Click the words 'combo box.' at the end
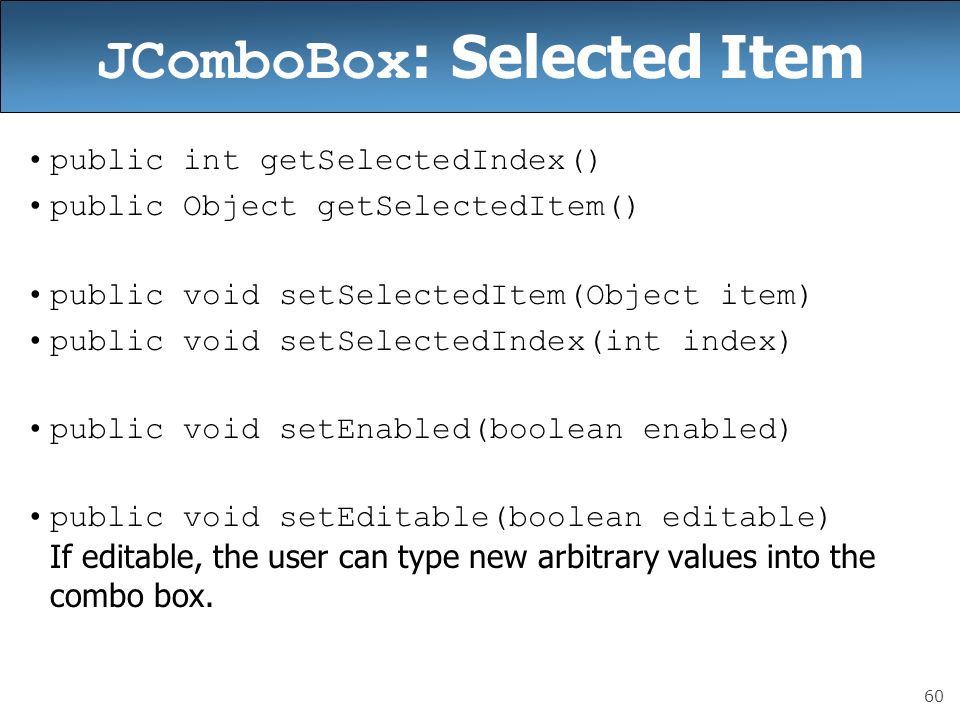960x720 pixels. (x=131, y=596)
